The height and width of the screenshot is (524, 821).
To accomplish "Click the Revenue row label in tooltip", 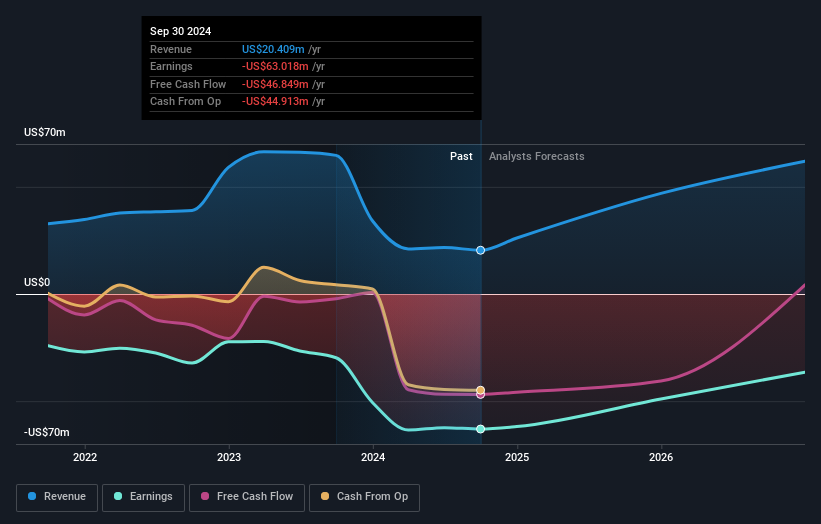I will click(171, 49).
